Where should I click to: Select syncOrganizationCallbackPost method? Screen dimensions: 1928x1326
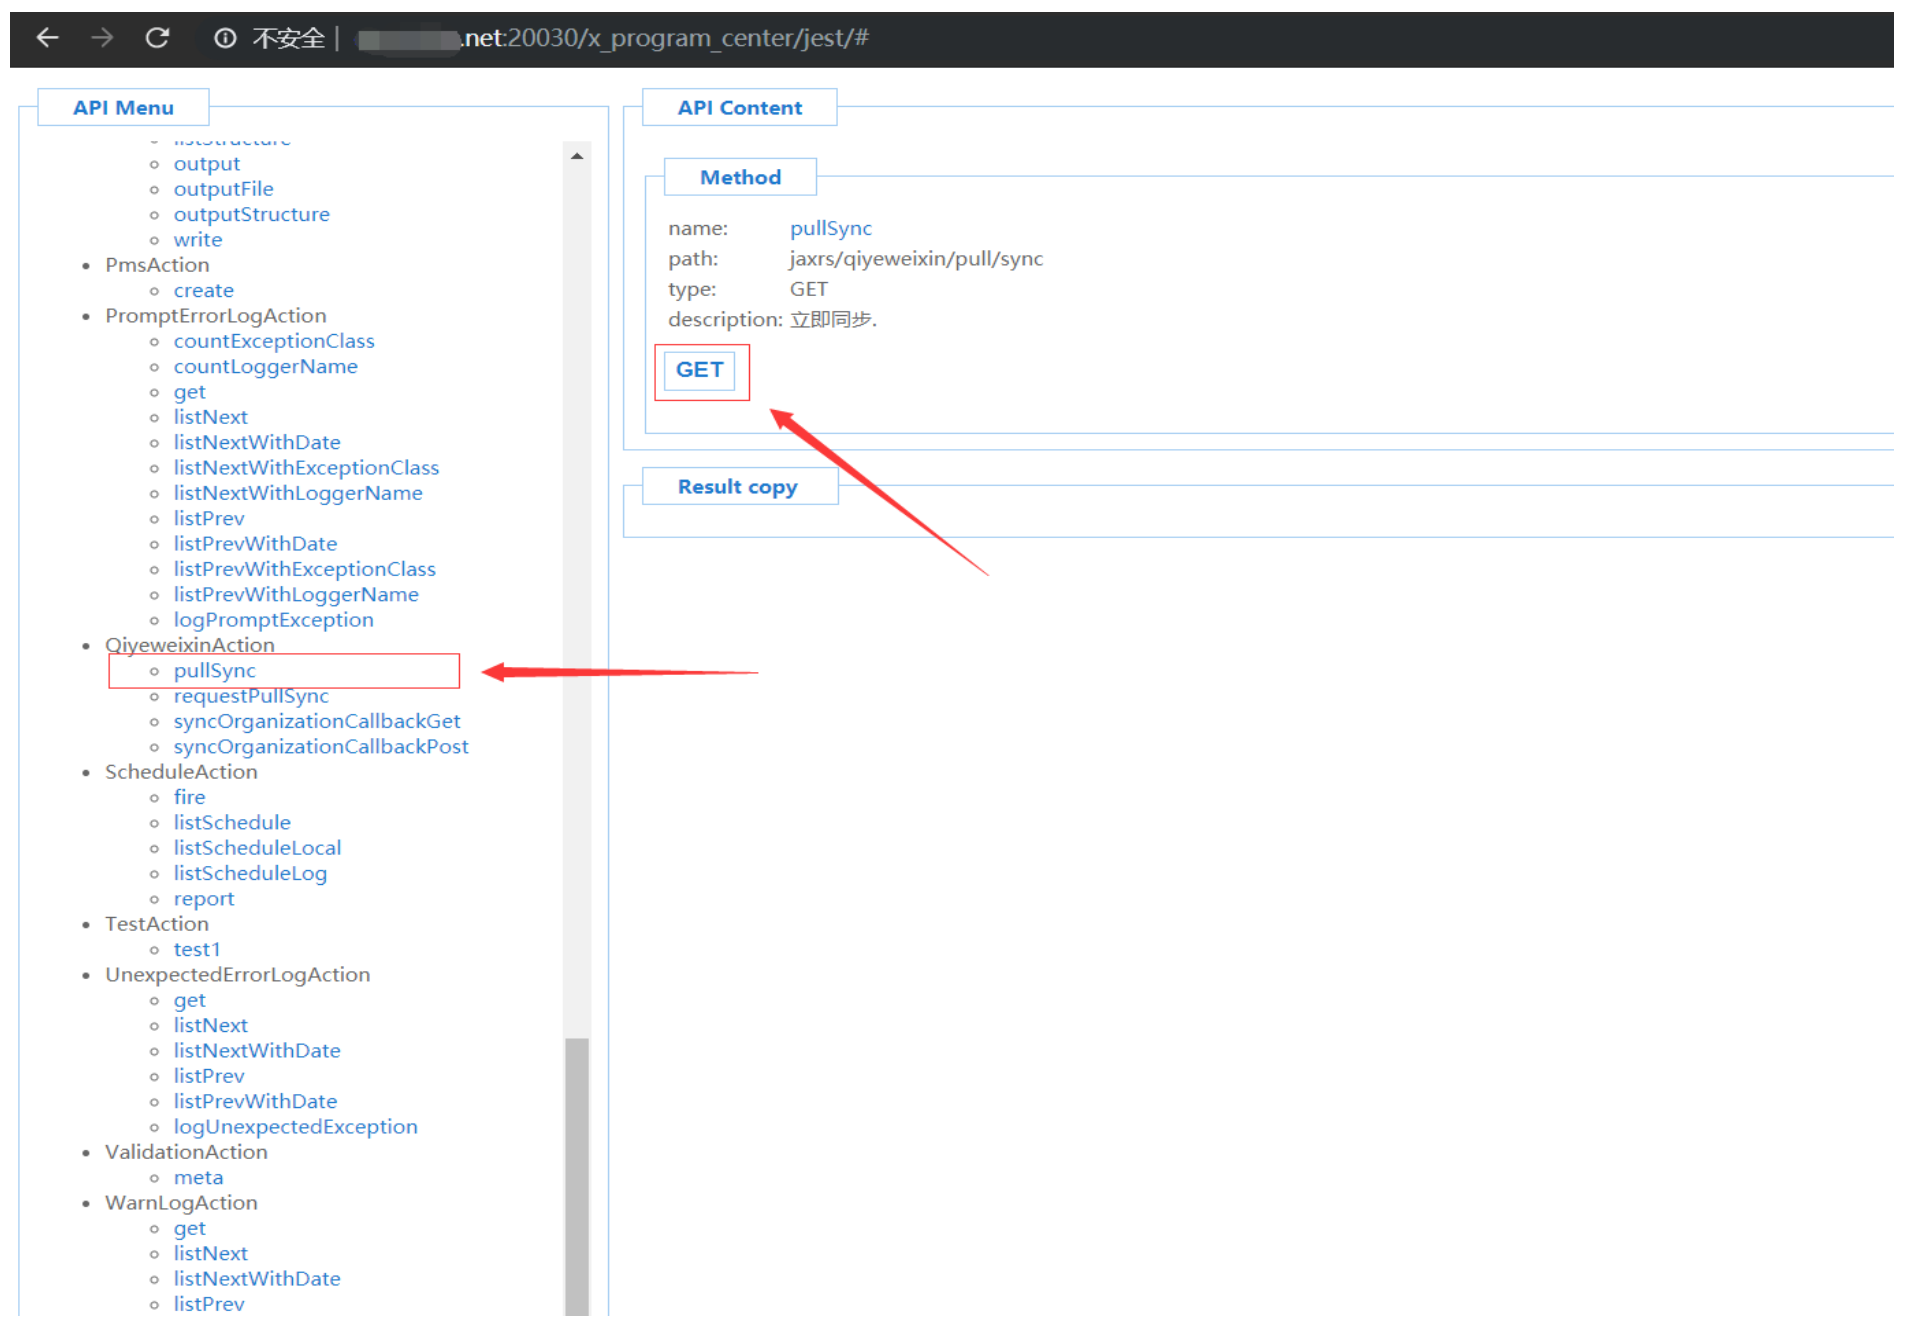pyautogui.click(x=320, y=747)
